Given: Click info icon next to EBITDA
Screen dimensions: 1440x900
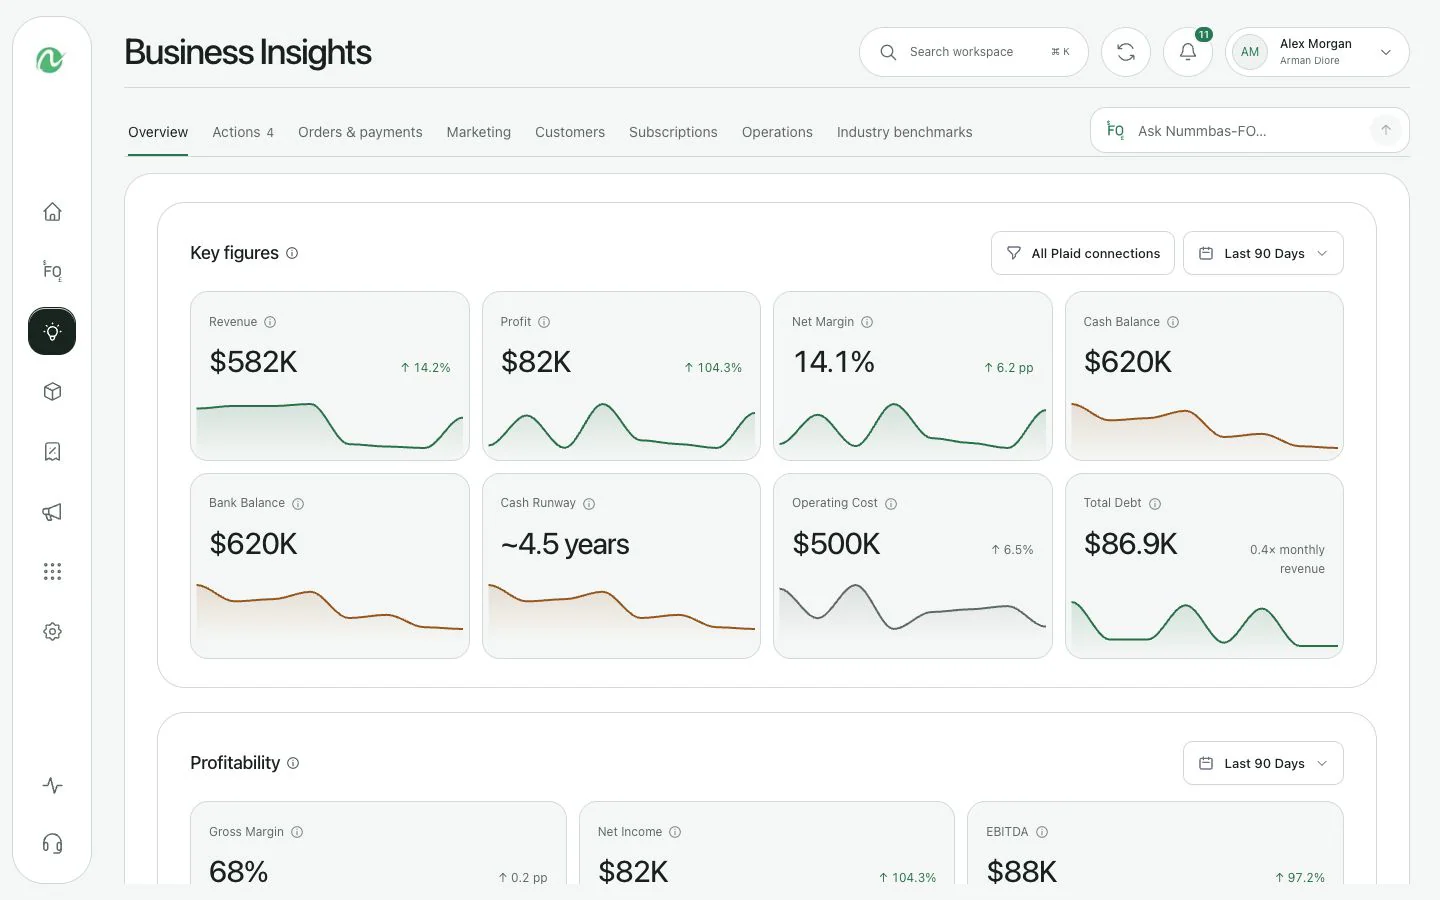Looking at the screenshot, I should click(x=1042, y=832).
